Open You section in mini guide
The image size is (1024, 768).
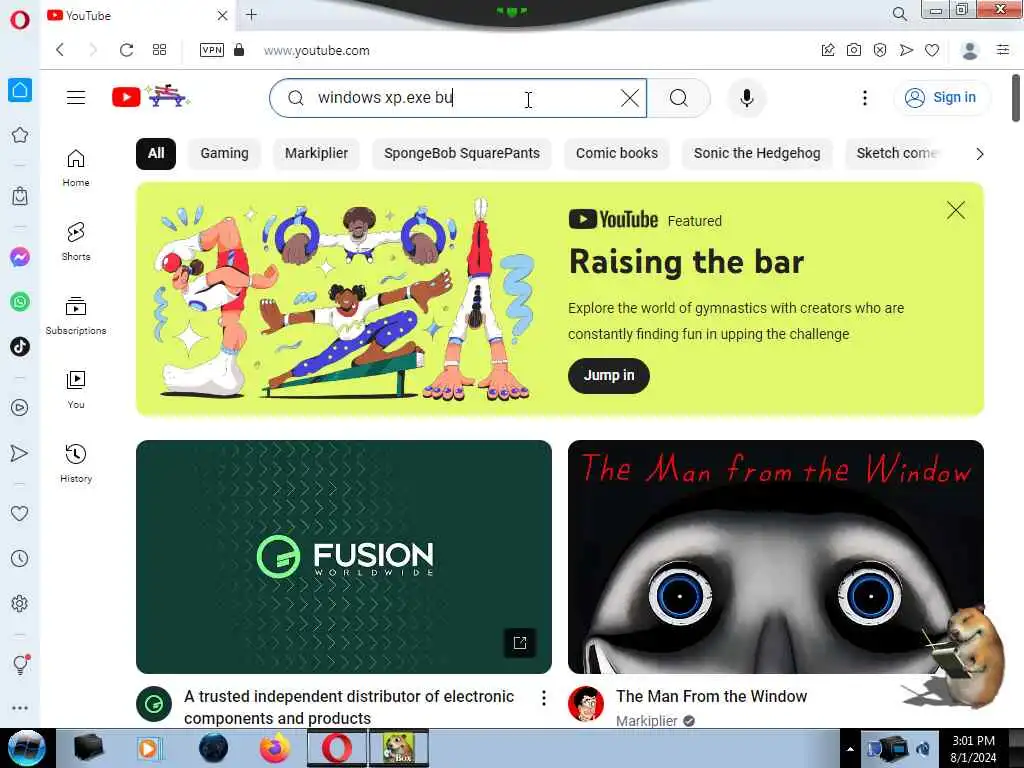[76, 390]
